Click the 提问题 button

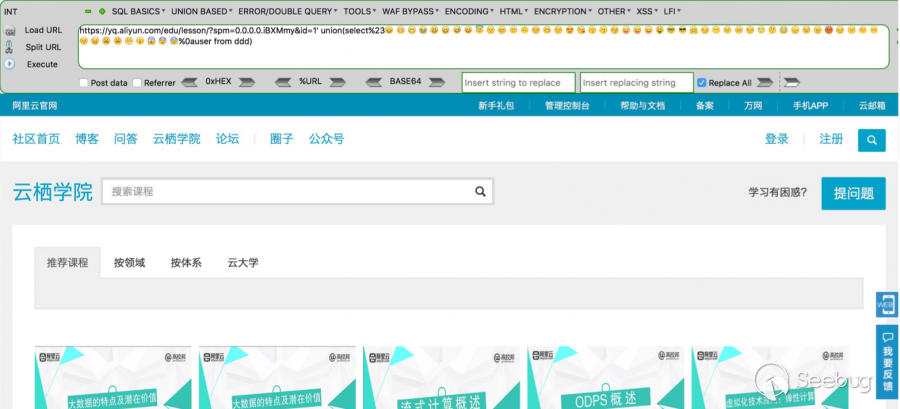(854, 193)
